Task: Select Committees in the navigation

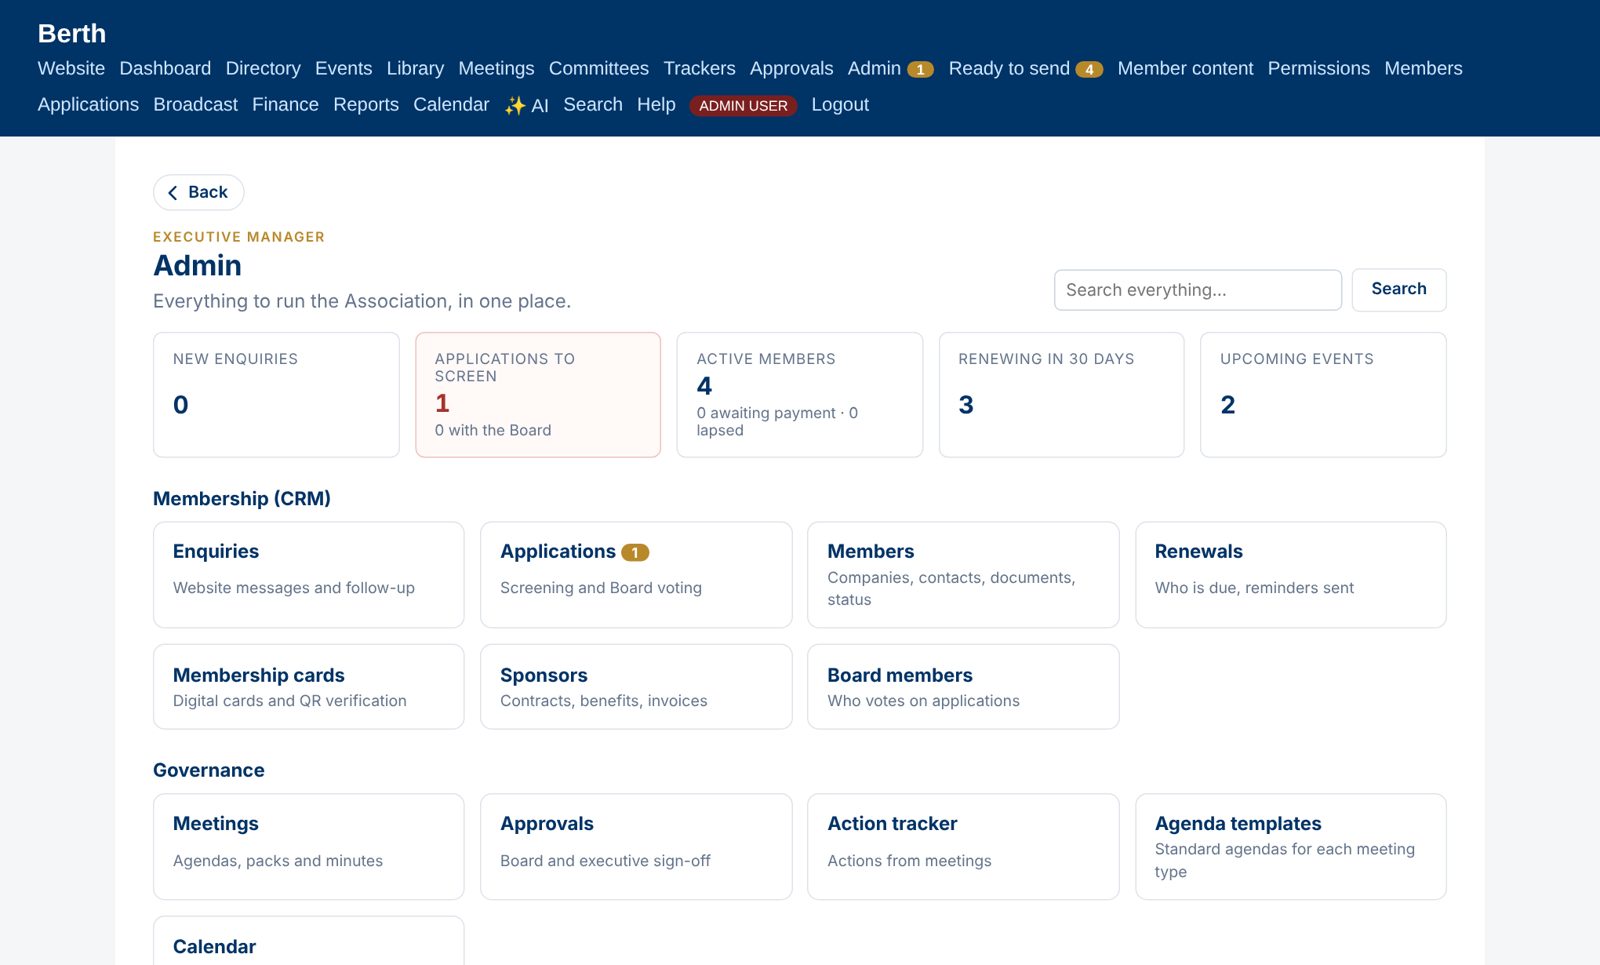Action: tap(599, 68)
